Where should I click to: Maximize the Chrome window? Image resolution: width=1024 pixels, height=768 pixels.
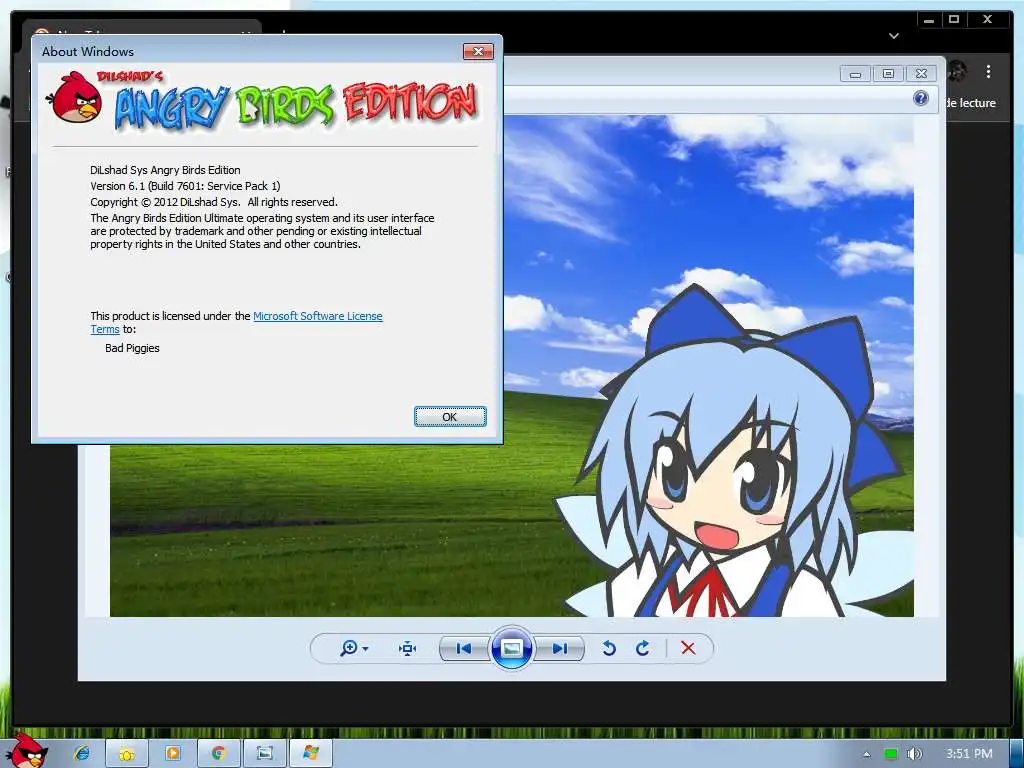coord(954,20)
